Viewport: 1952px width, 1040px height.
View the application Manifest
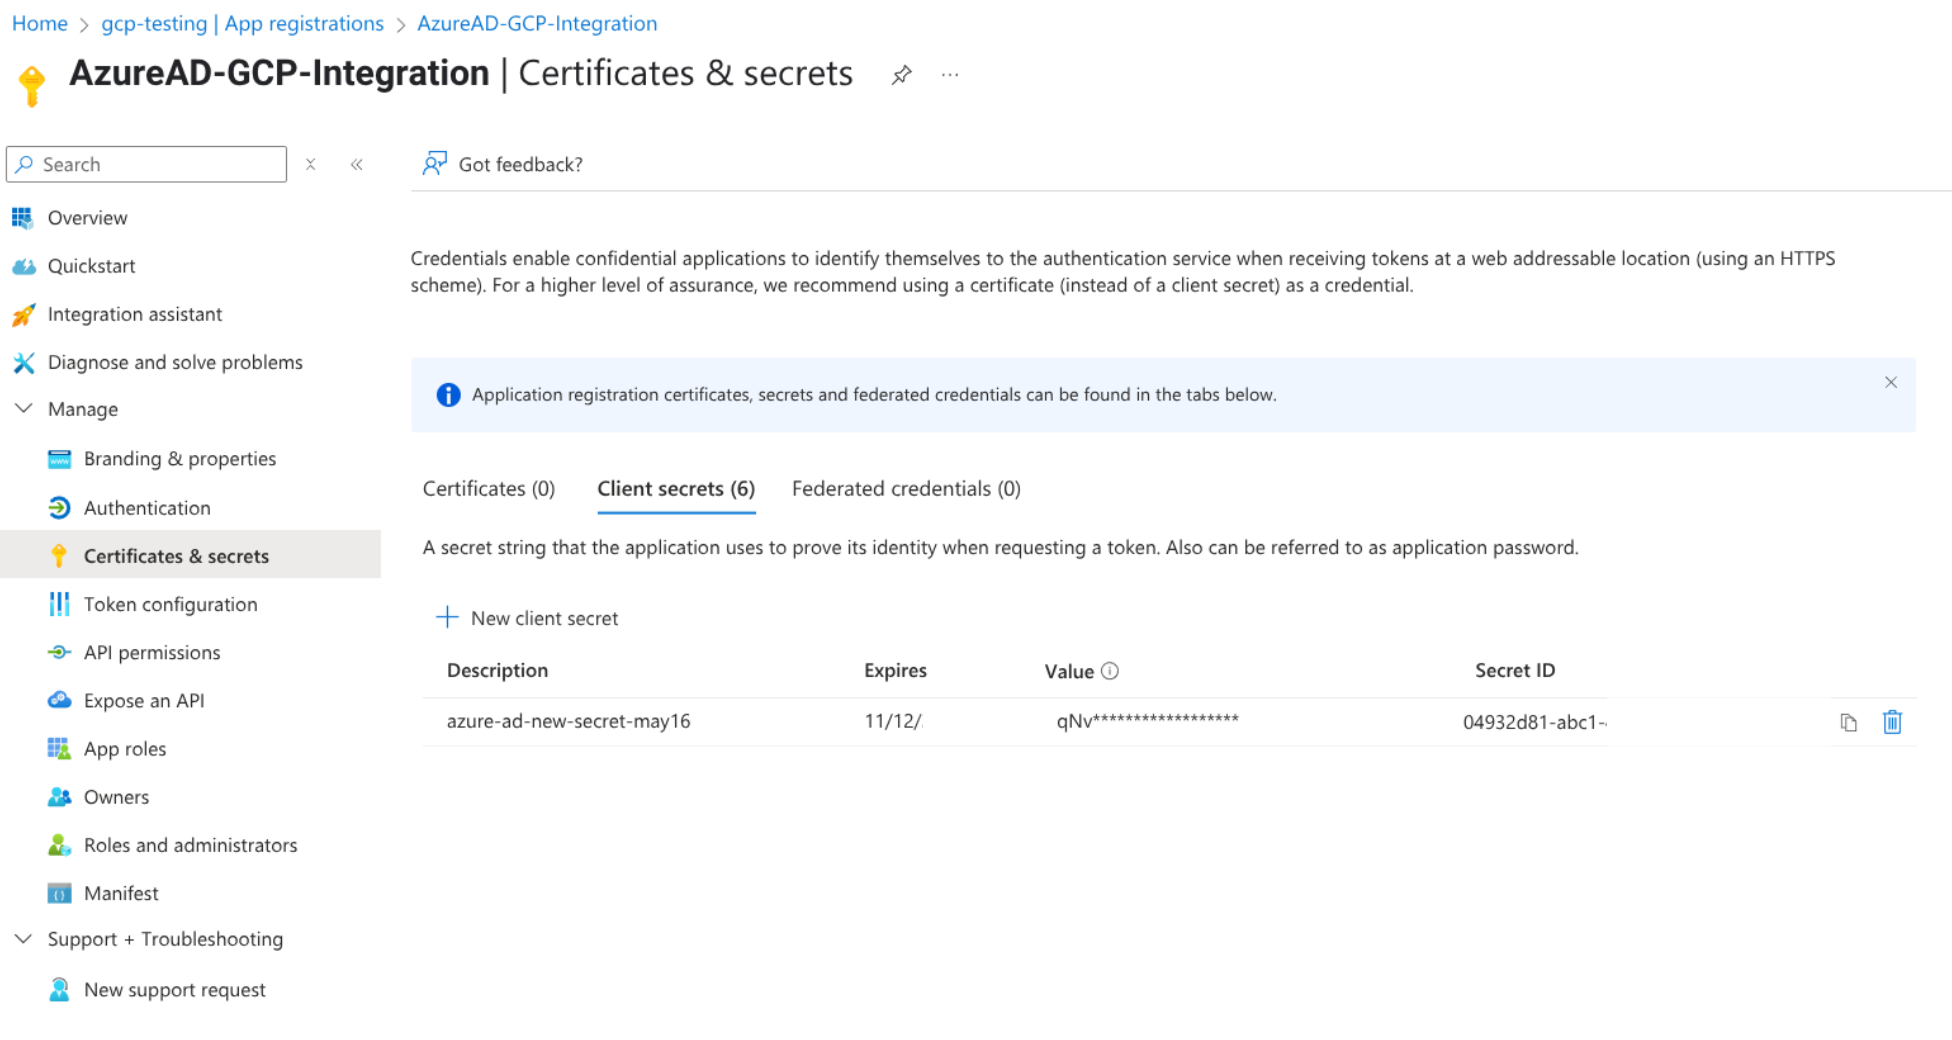pos(121,893)
